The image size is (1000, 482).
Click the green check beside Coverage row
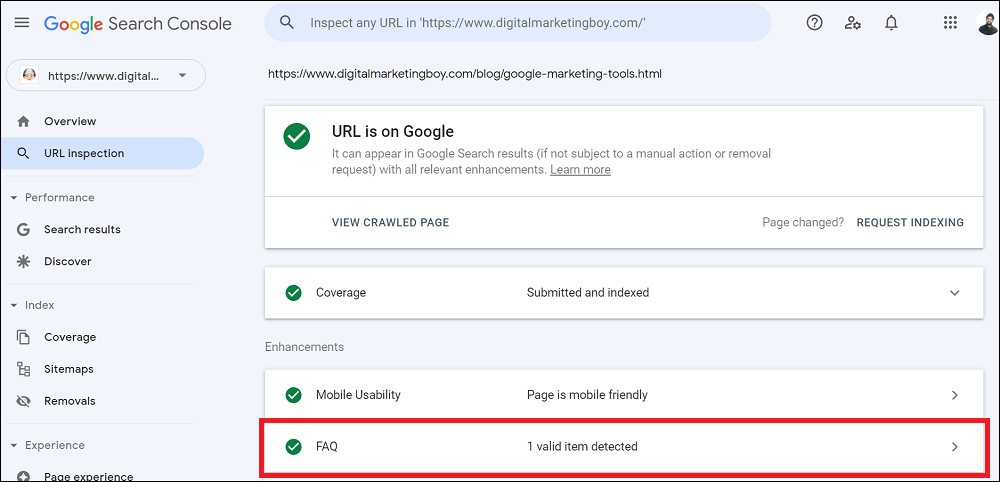point(293,293)
